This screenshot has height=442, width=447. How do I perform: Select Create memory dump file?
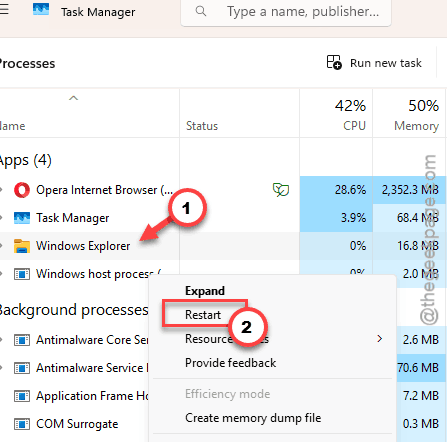pyautogui.click(x=253, y=418)
